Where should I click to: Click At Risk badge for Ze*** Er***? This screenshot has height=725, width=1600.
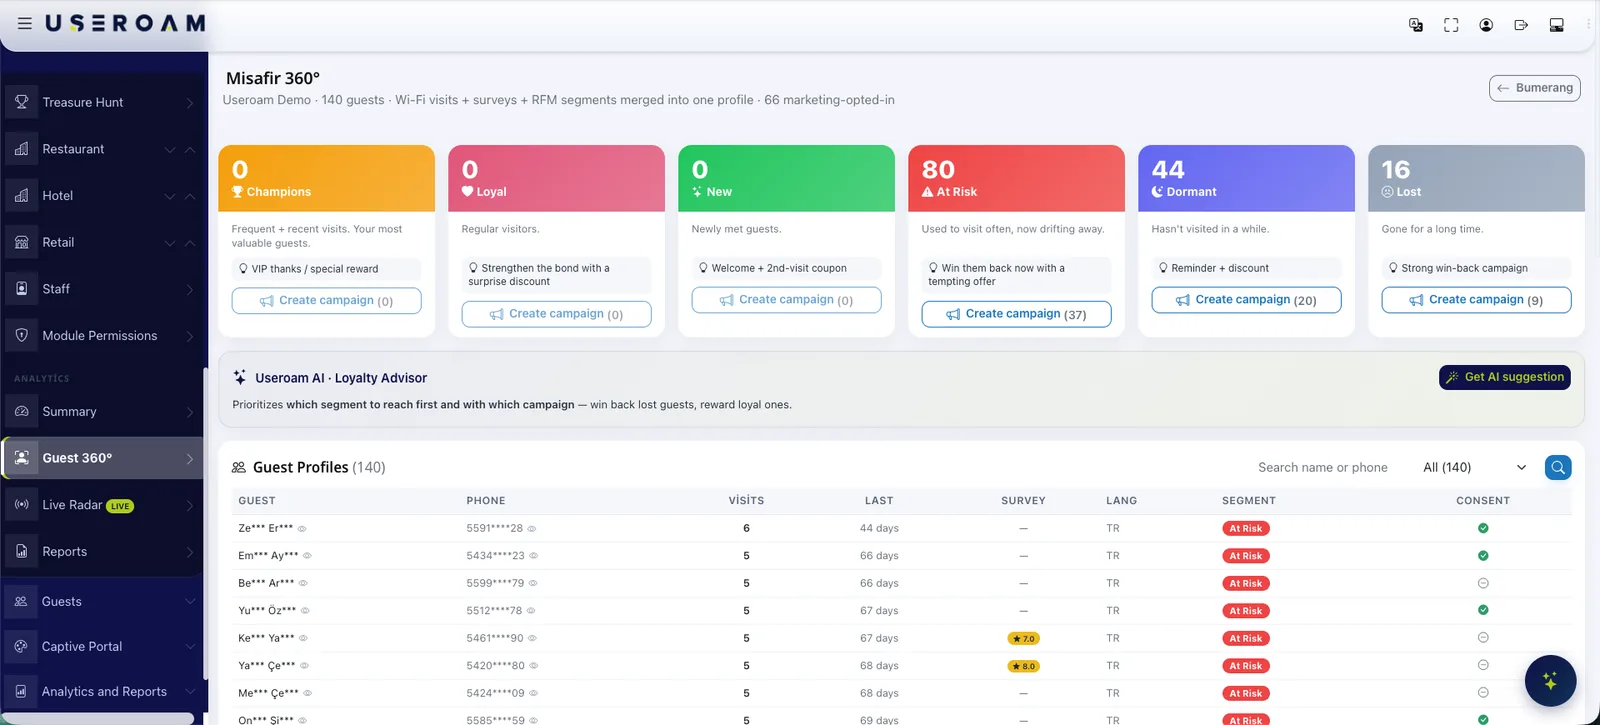(x=1245, y=528)
